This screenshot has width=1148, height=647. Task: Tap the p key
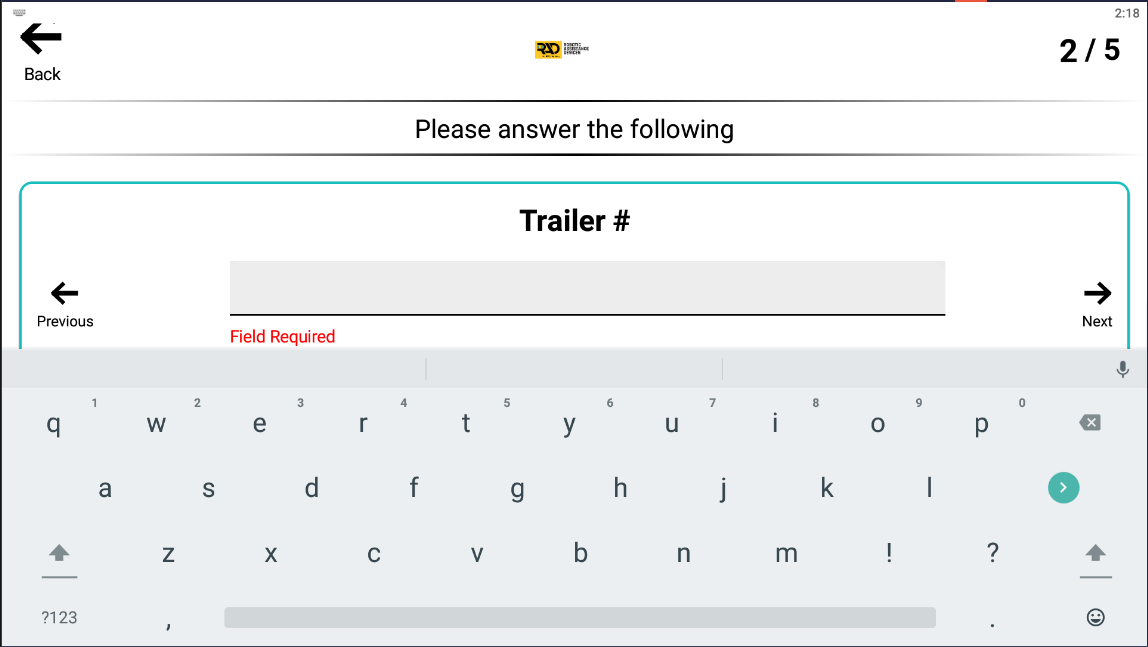click(x=981, y=423)
